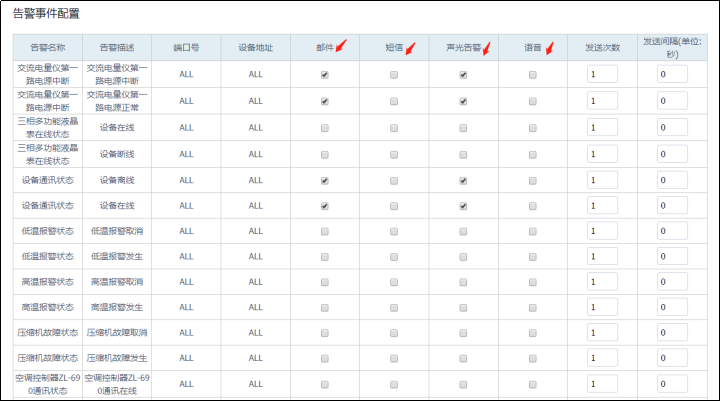
Task: Uncheck 邮件 for 设备通讯状态 设备在线 row
Action: 324,206
